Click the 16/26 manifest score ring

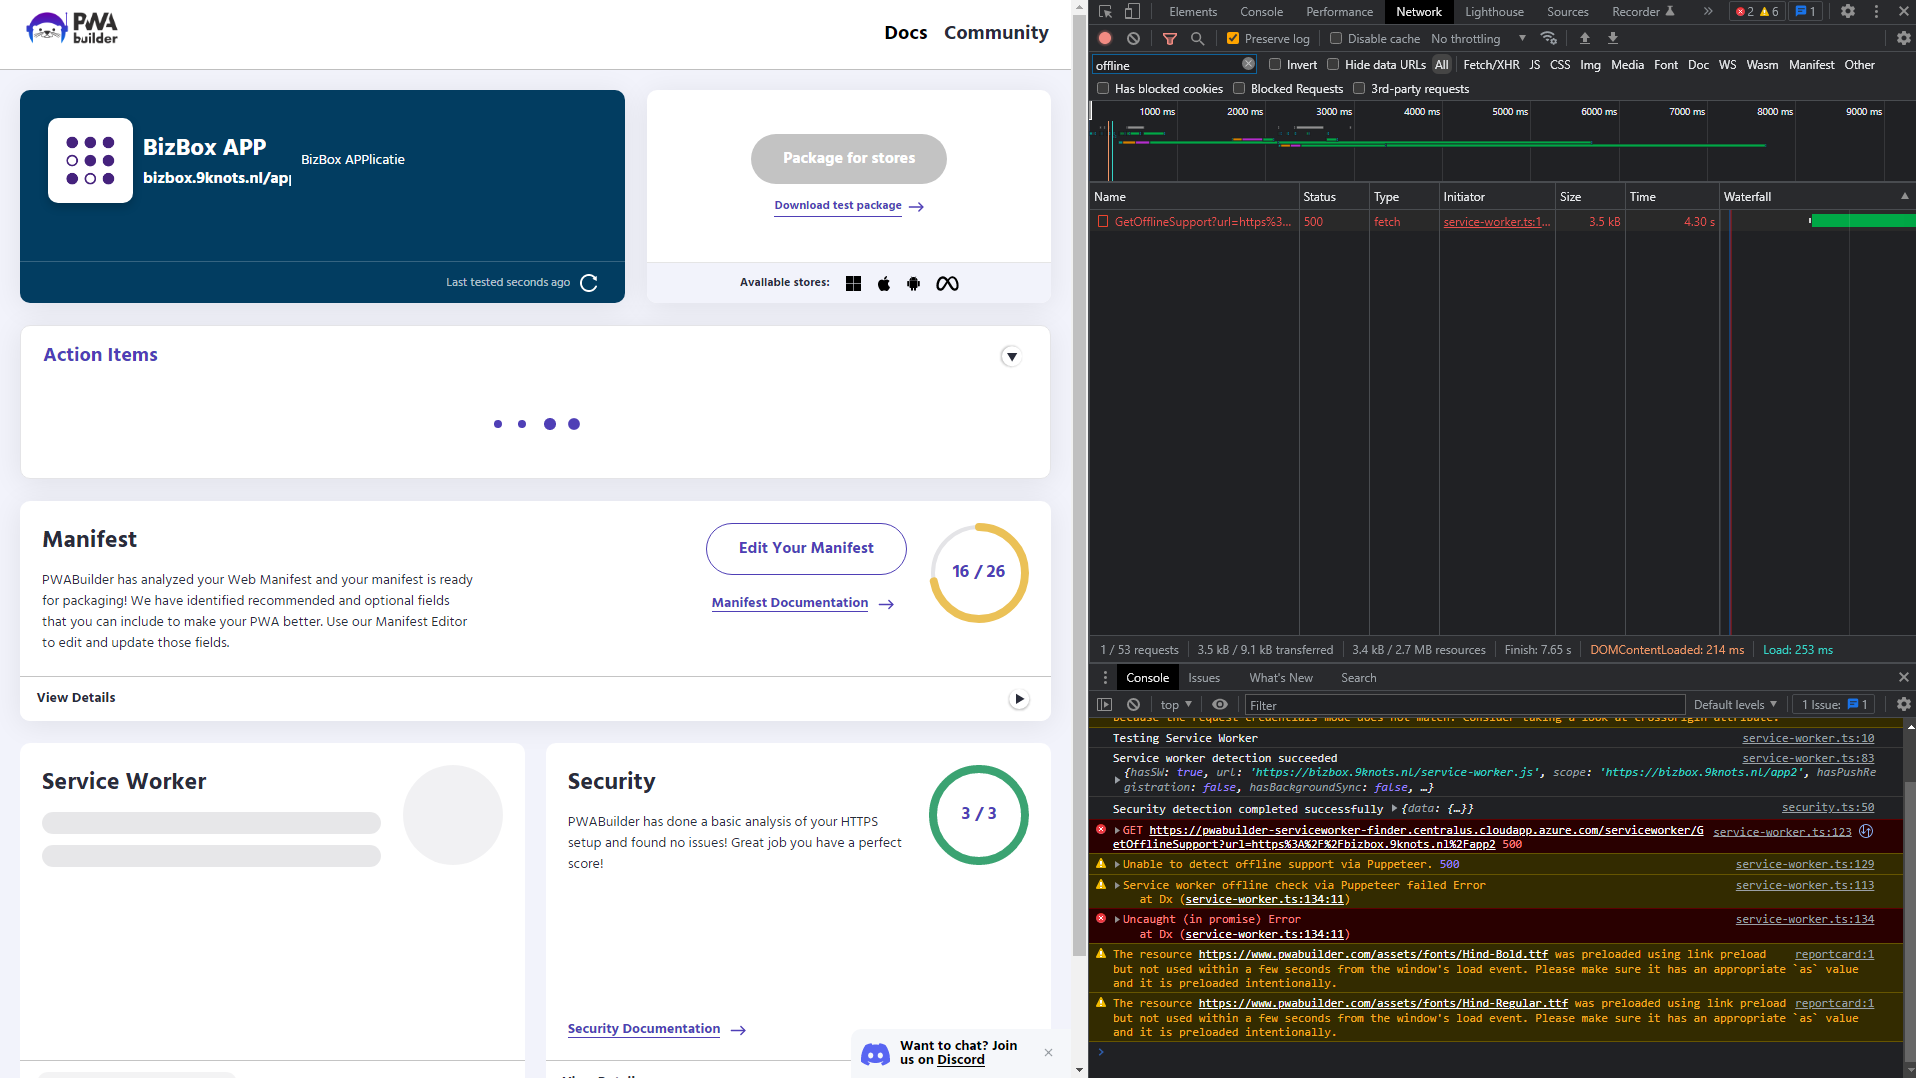pyautogui.click(x=978, y=571)
